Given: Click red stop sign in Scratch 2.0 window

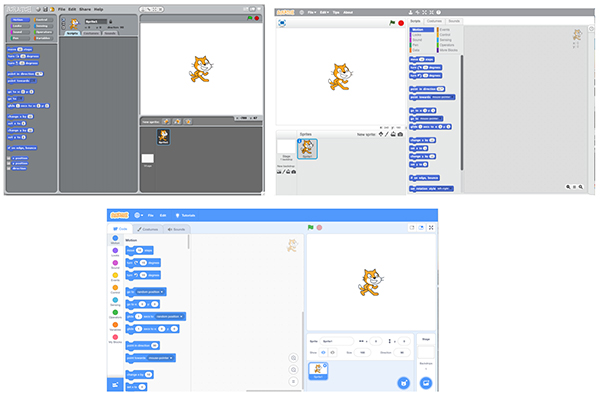Looking at the screenshot, I should (x=401, y=23).
